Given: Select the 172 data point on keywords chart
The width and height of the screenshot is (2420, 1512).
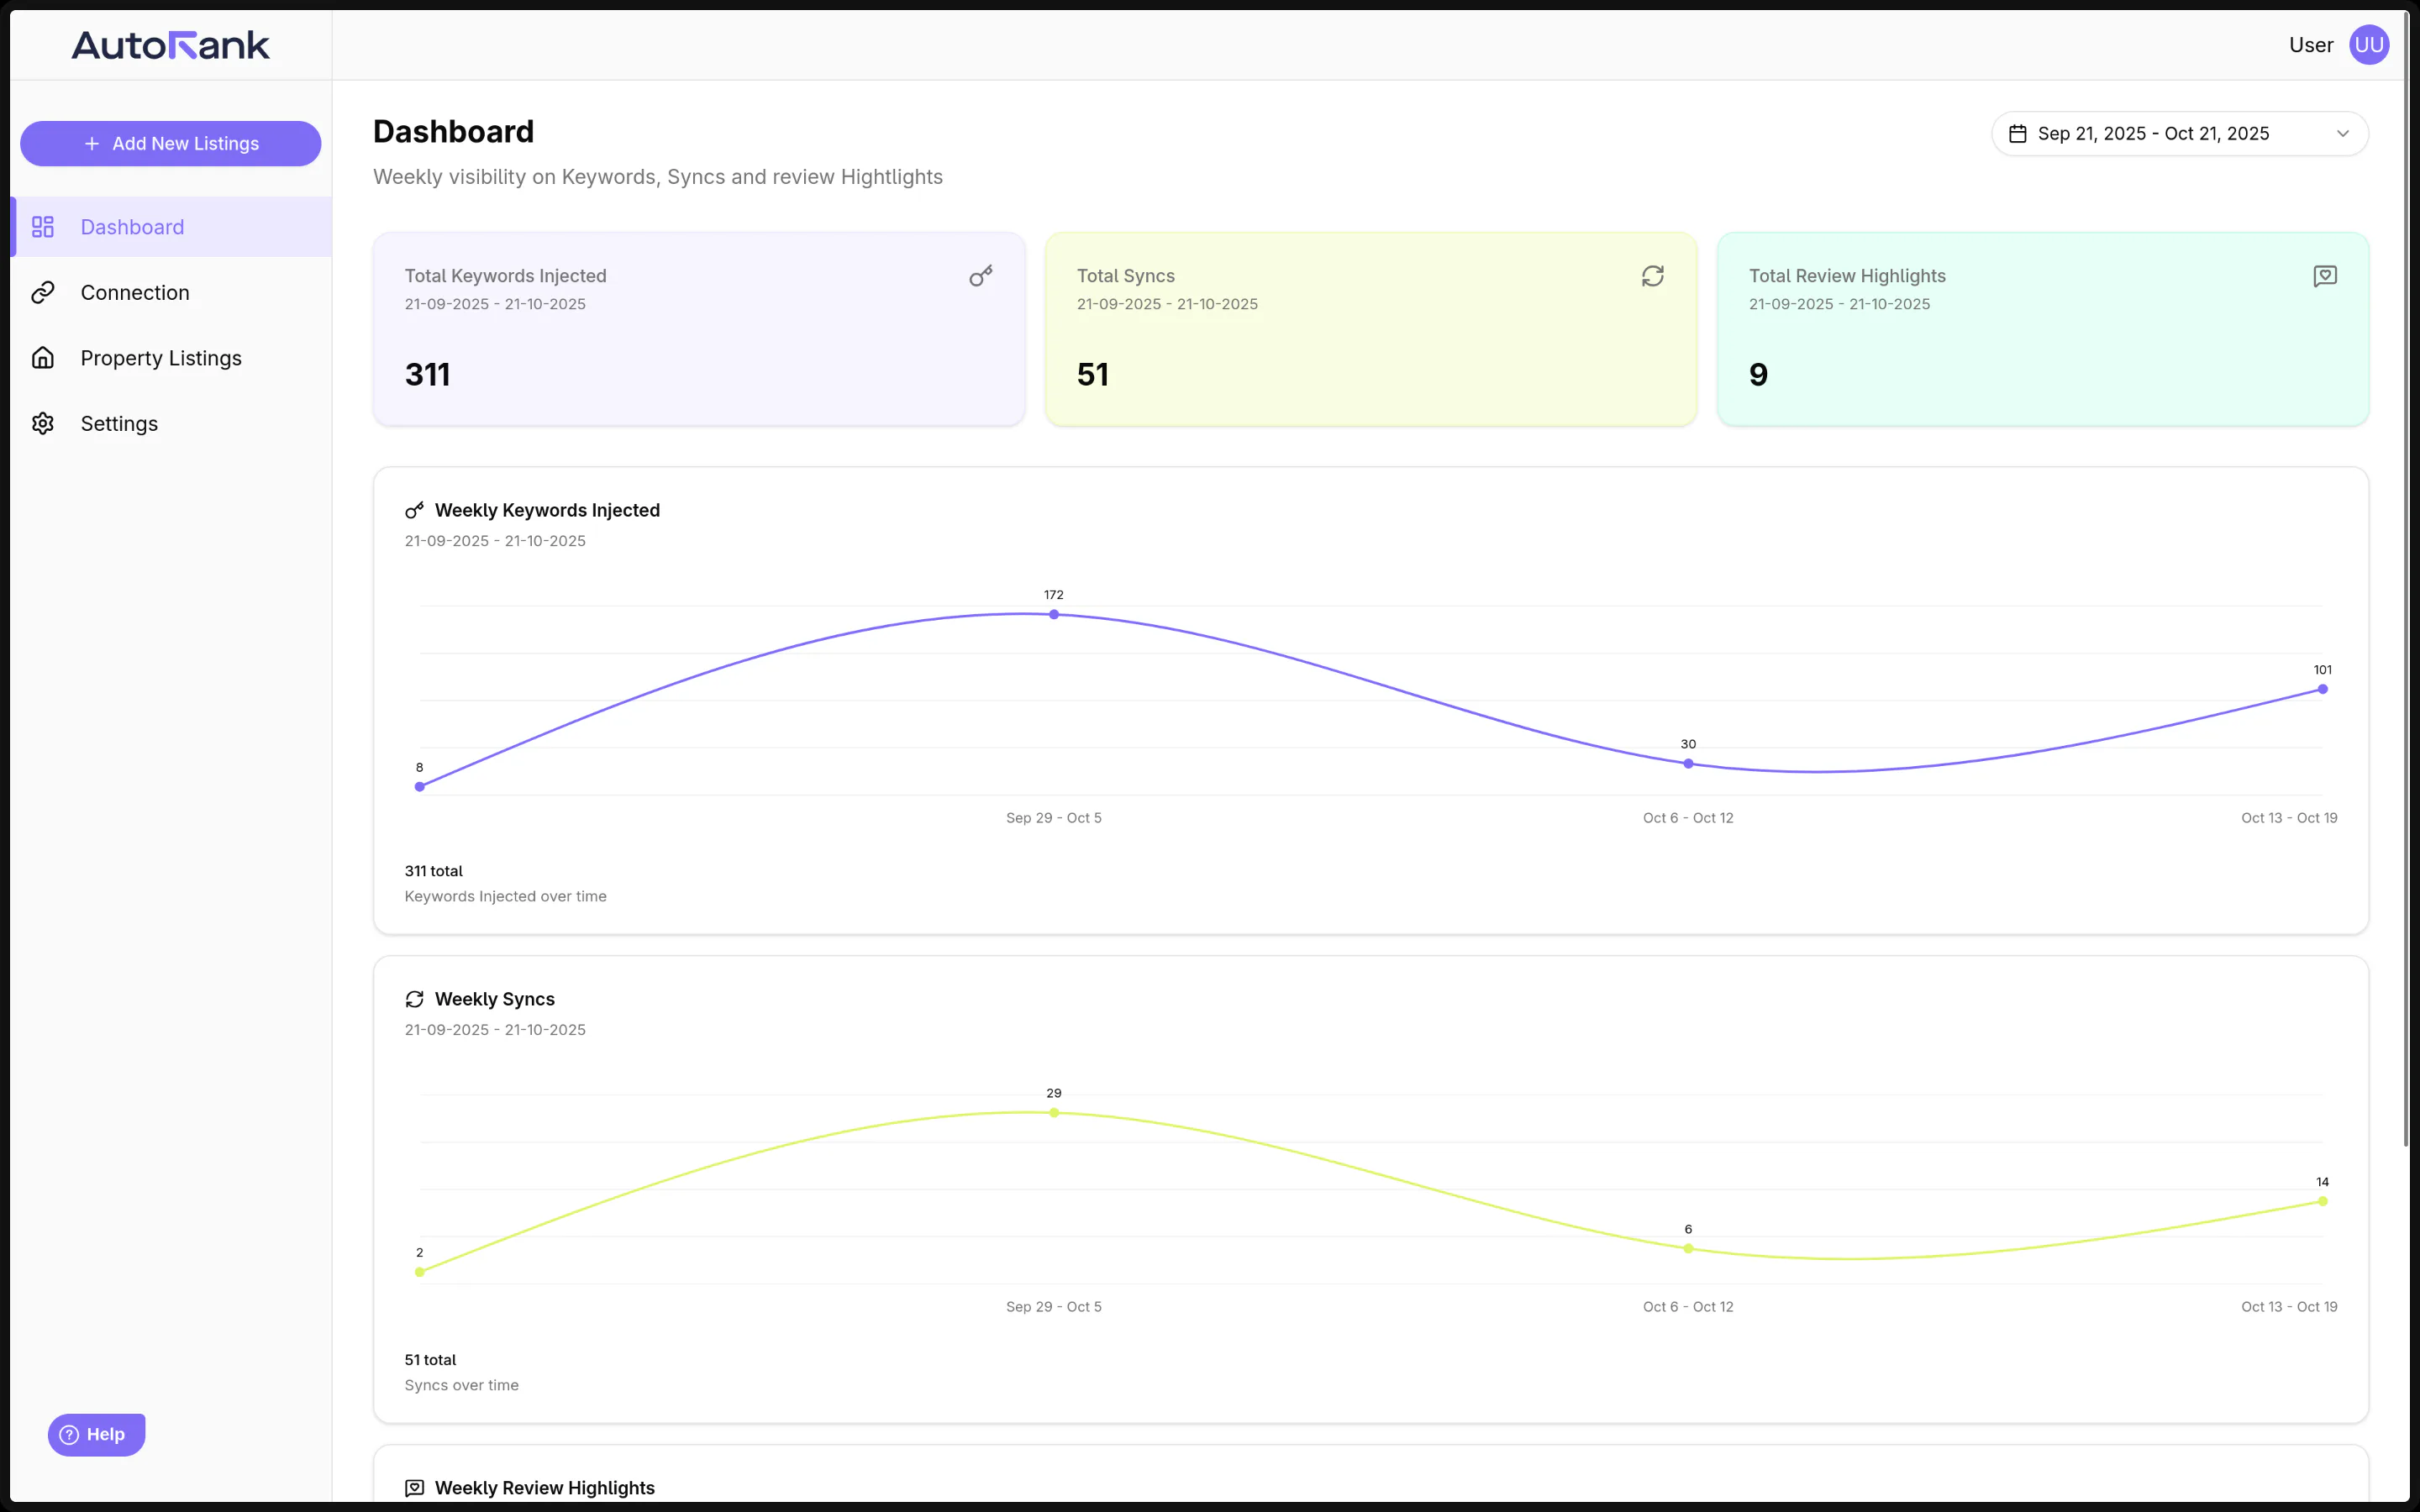Looking at the screenshot, I should tap(1054, 614).
